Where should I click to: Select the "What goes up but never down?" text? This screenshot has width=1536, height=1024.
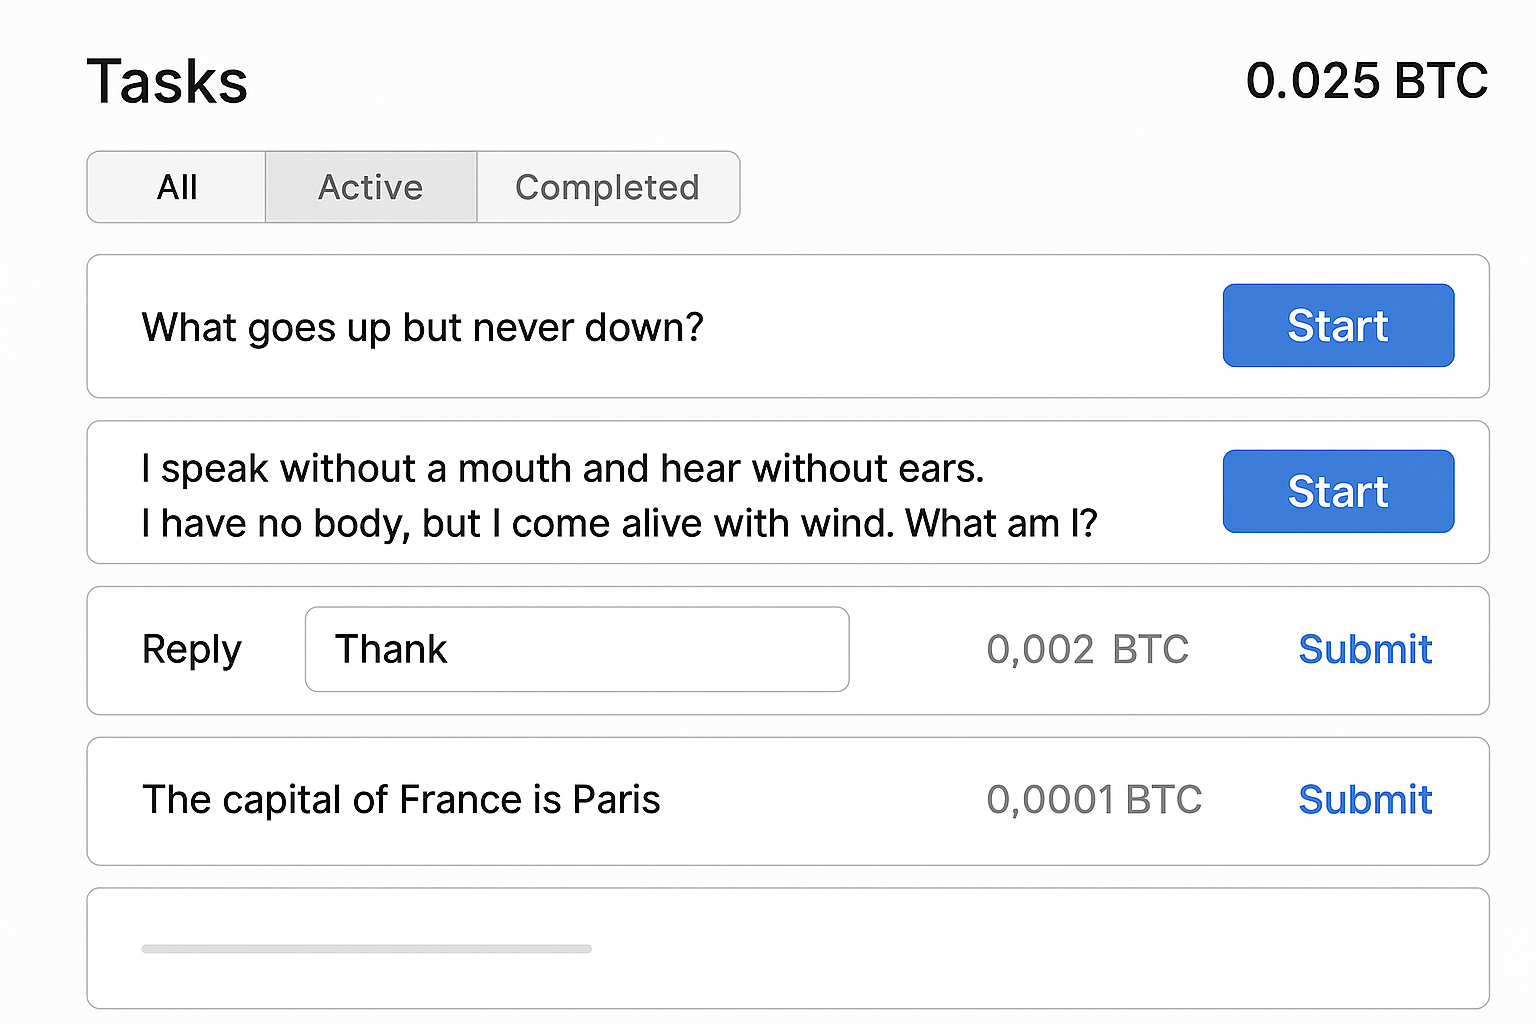[x=423, y=328]
